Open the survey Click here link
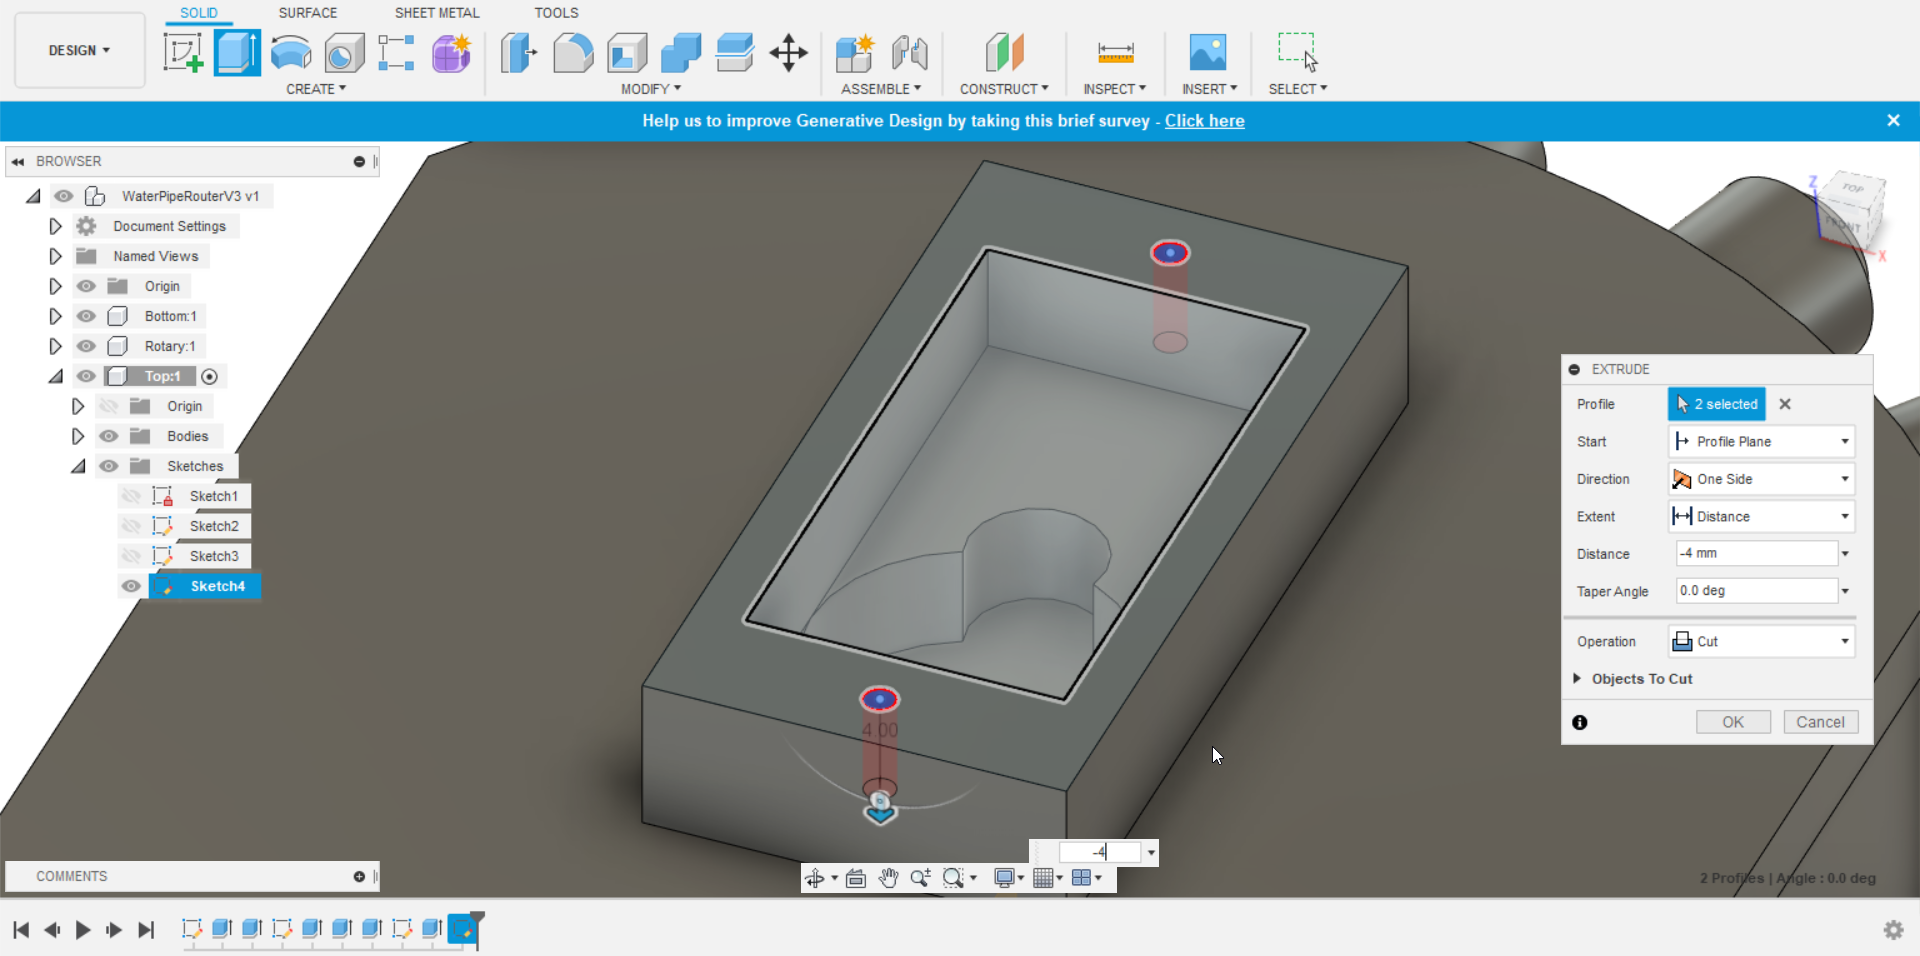Viewport: 1920px width, 956px height. click(x=1205, y=121)
